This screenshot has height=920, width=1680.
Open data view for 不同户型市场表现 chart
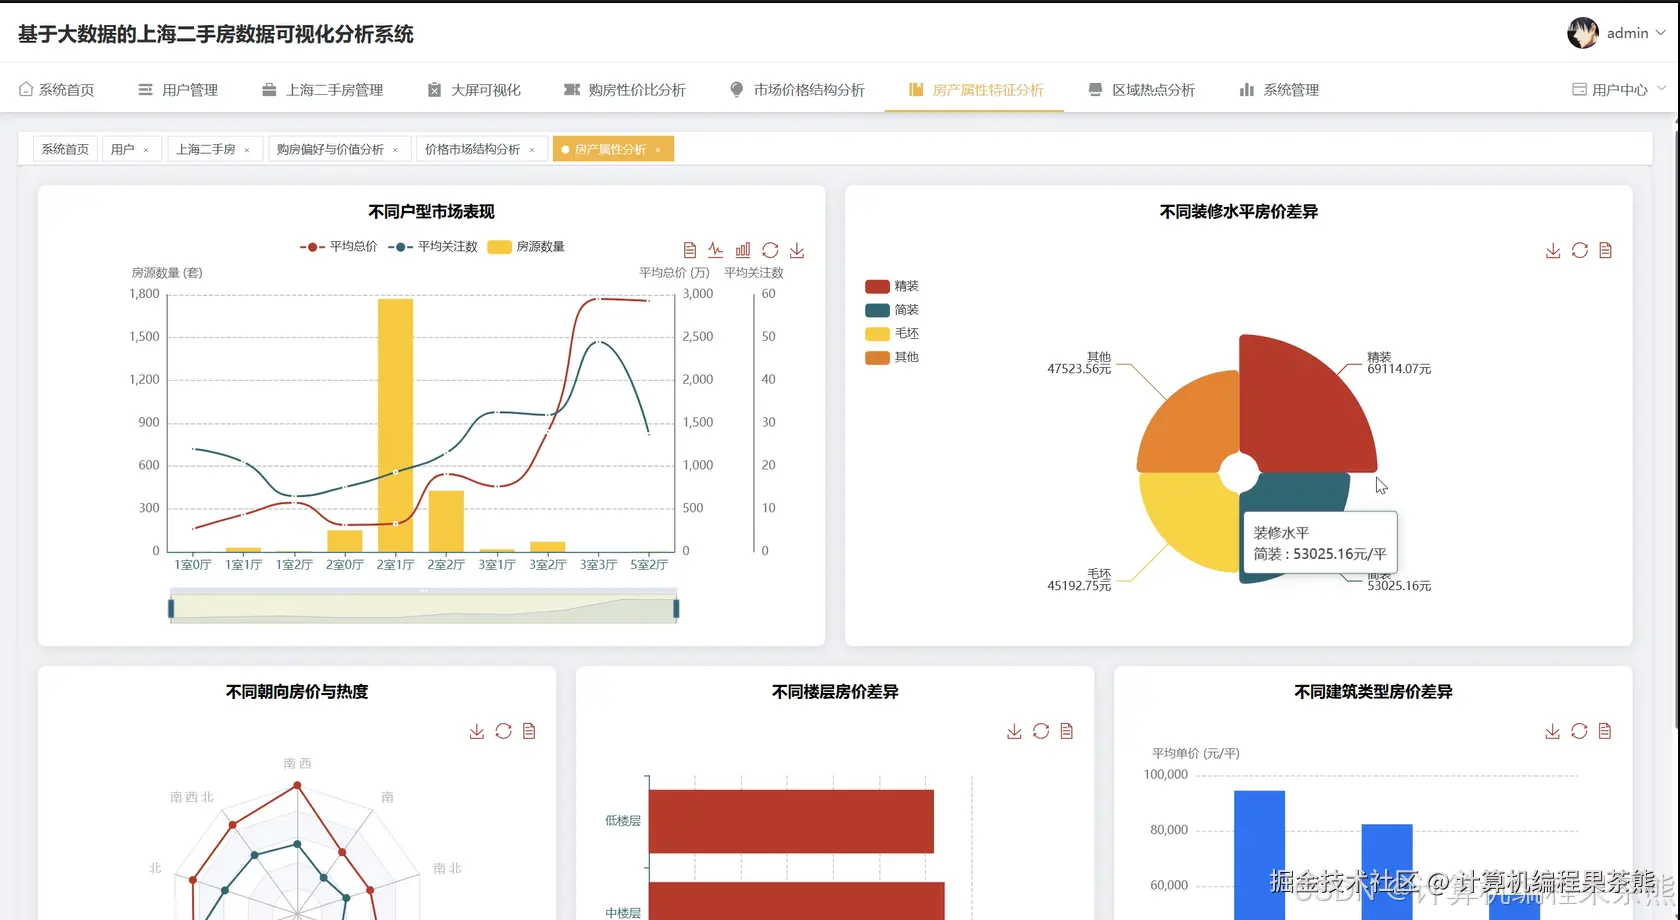click(x=689, y=250)
